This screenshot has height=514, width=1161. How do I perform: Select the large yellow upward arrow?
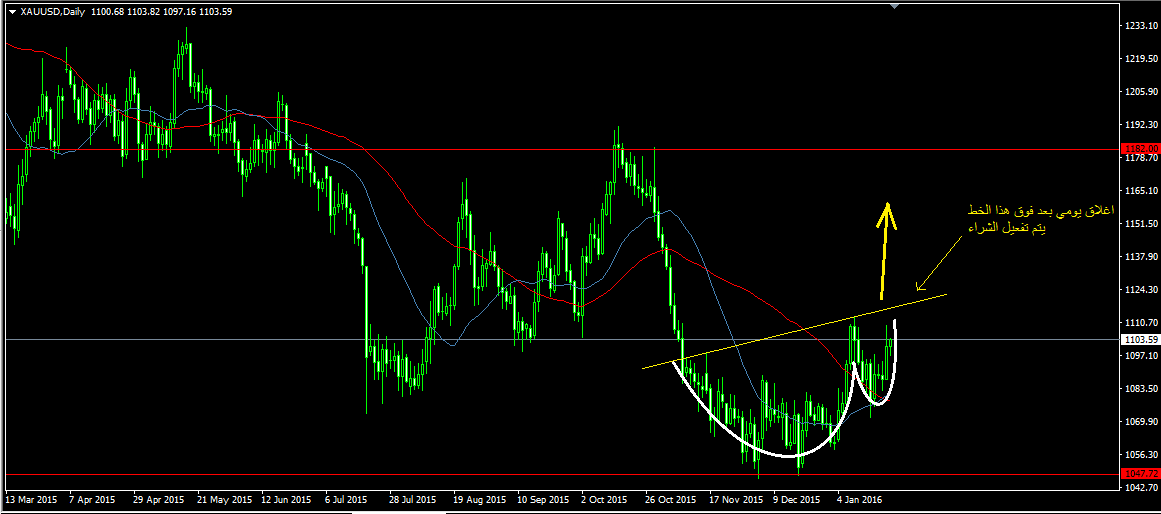[x=885, y=250]
